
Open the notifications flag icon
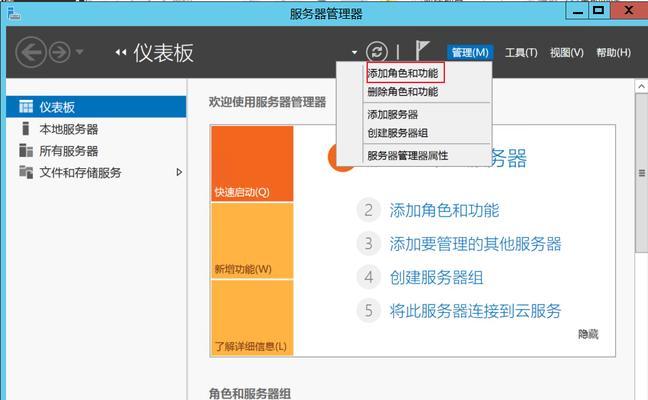tap(422, 50)
